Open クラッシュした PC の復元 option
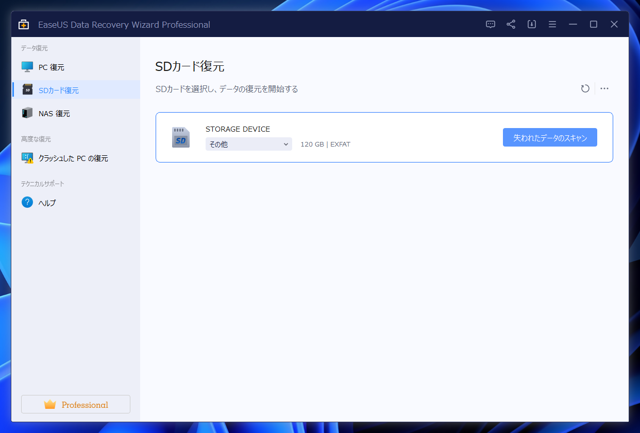640x433 pixels. pos(76,158)
